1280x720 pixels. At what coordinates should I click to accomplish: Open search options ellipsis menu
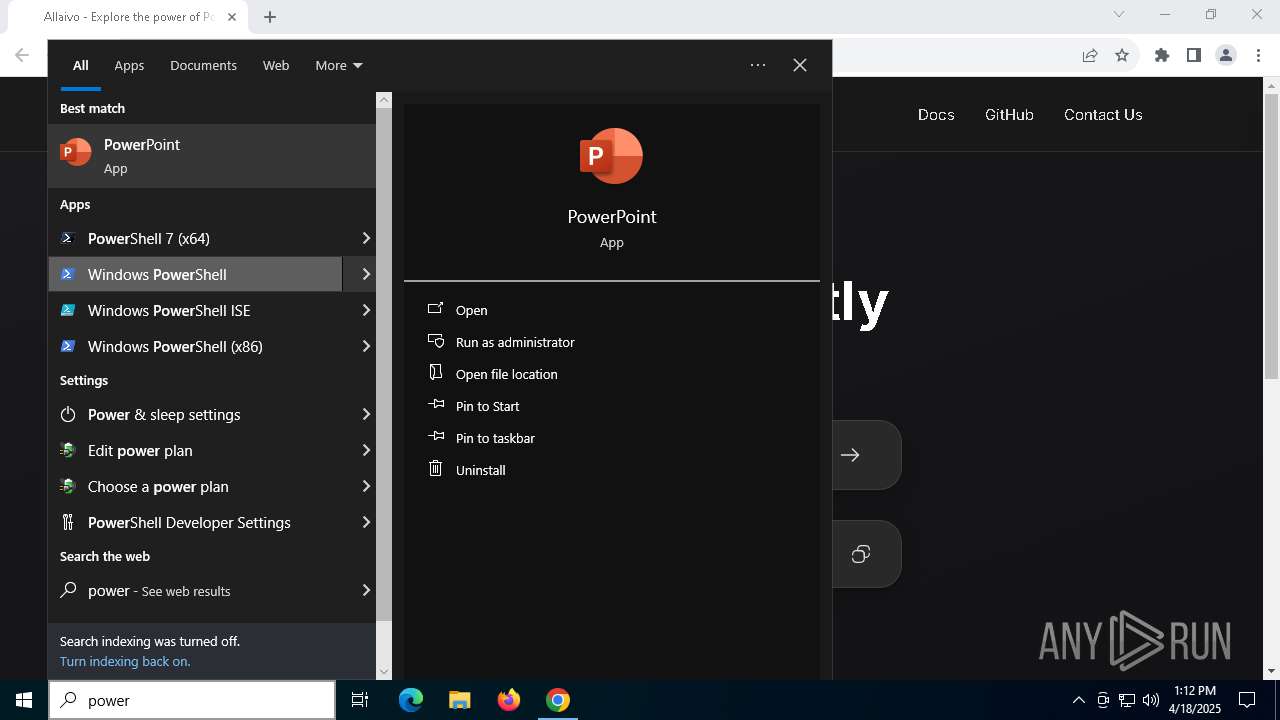[x=758, y=65]
